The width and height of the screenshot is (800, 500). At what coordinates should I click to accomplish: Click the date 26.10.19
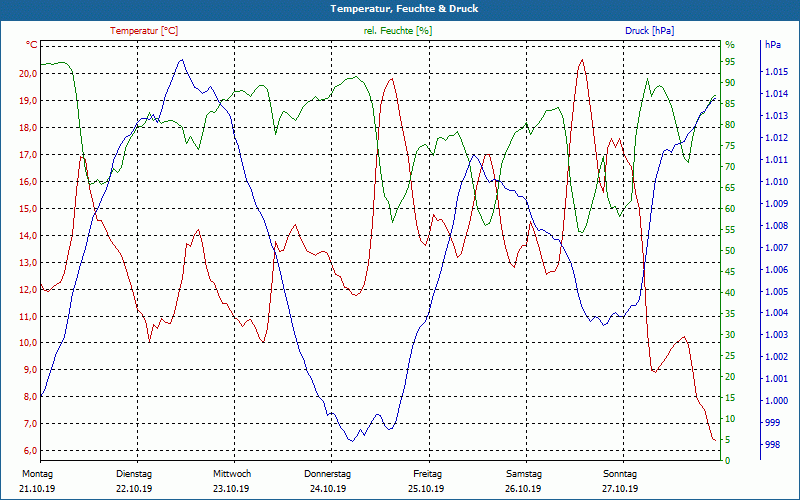(523, 489)
